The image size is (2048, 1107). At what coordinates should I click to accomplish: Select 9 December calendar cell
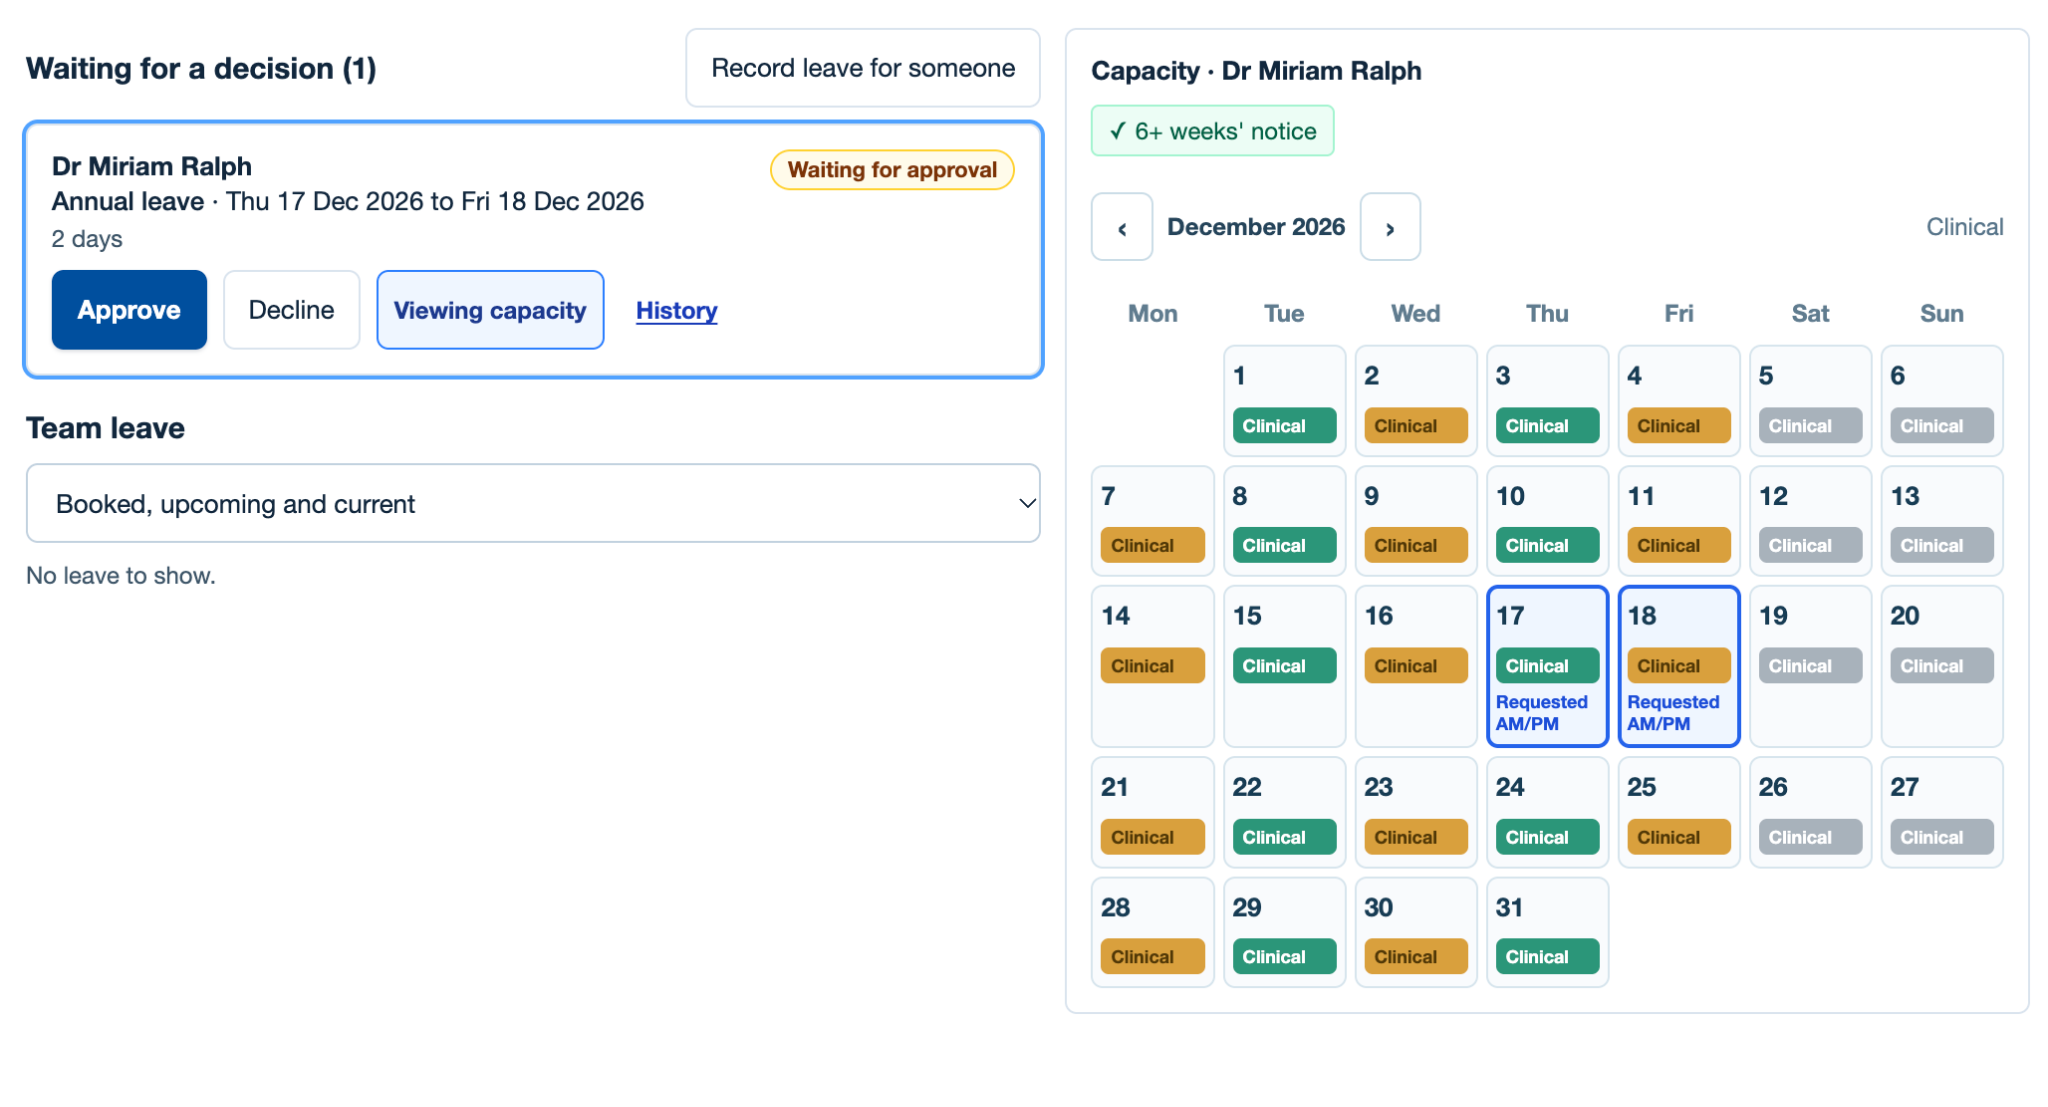[x=1416, y=521]
